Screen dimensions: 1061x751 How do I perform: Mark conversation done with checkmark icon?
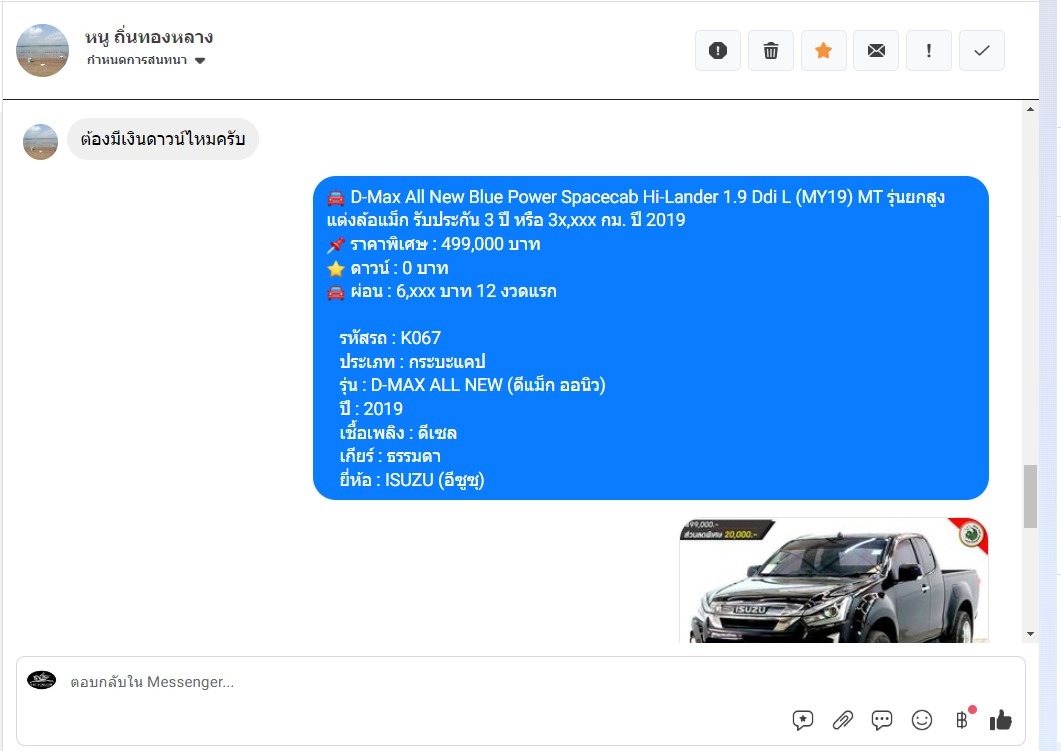point(982,50)
